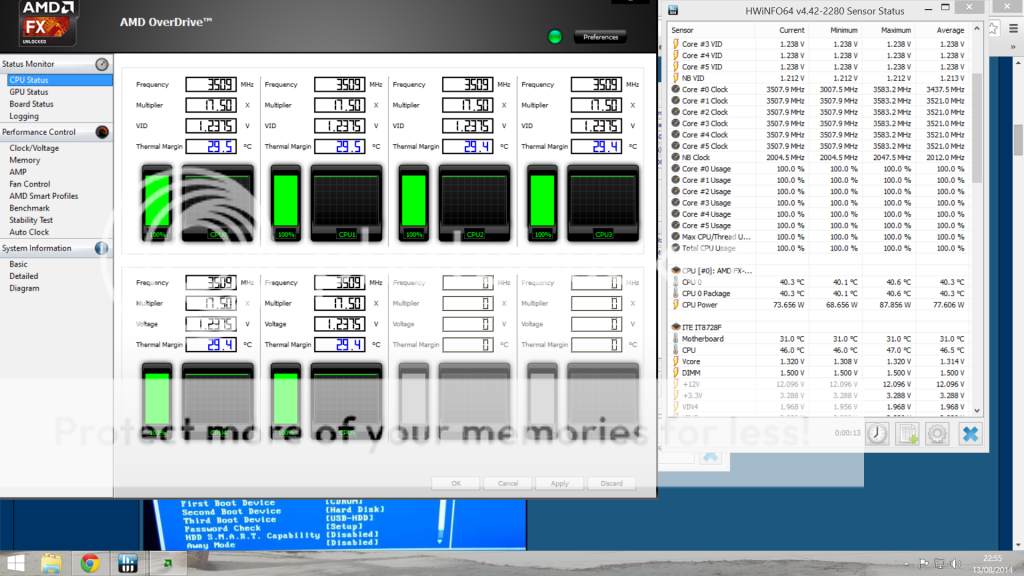Click the CPU0 Frequency field showing 3509
Image resolution: width=1024 pixels, height=576 pixels.
click(211, 84)
